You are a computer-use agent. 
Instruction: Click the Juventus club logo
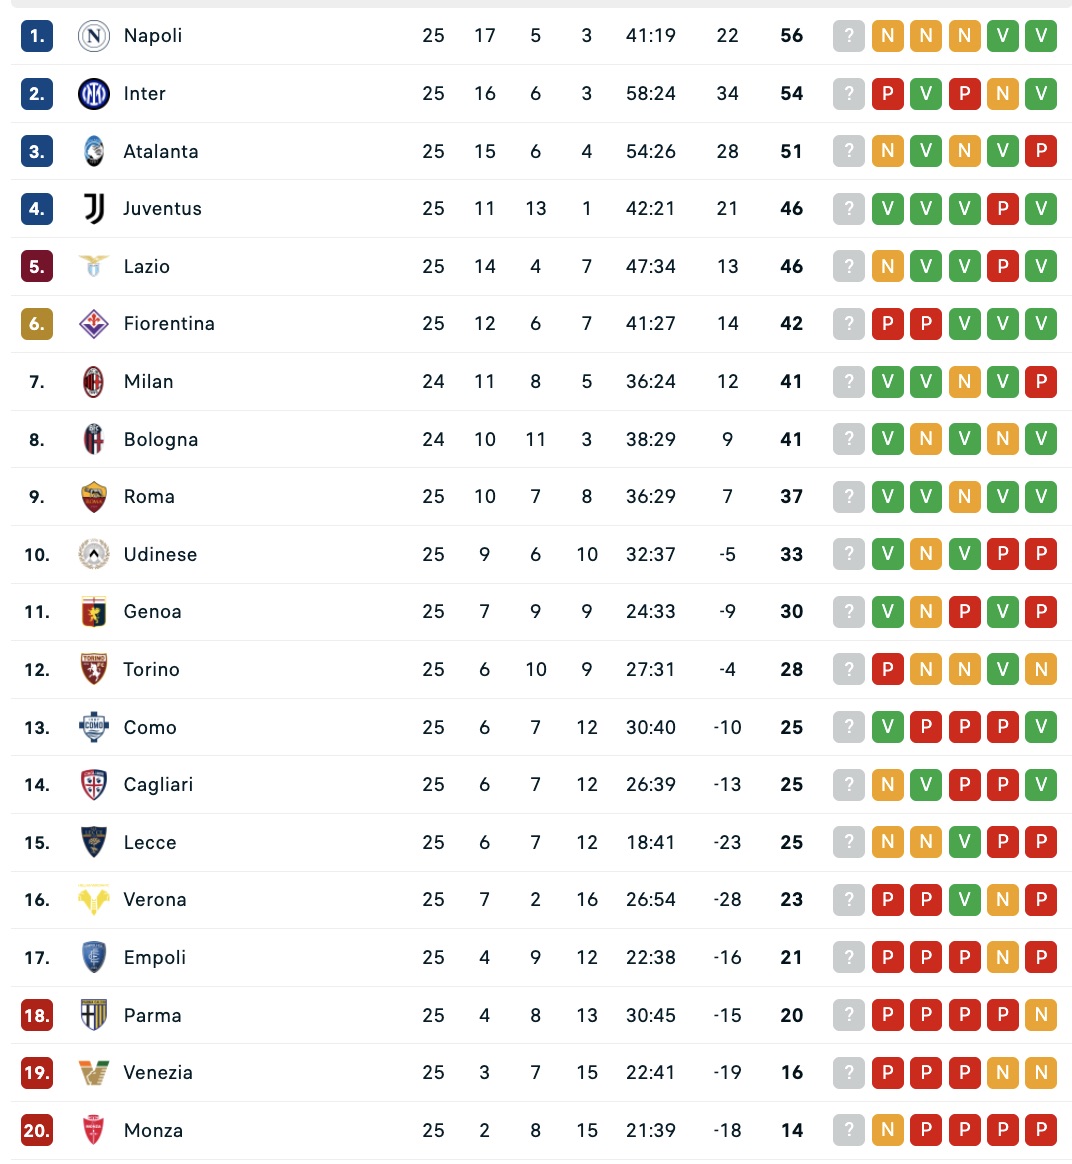coord(94,209)
